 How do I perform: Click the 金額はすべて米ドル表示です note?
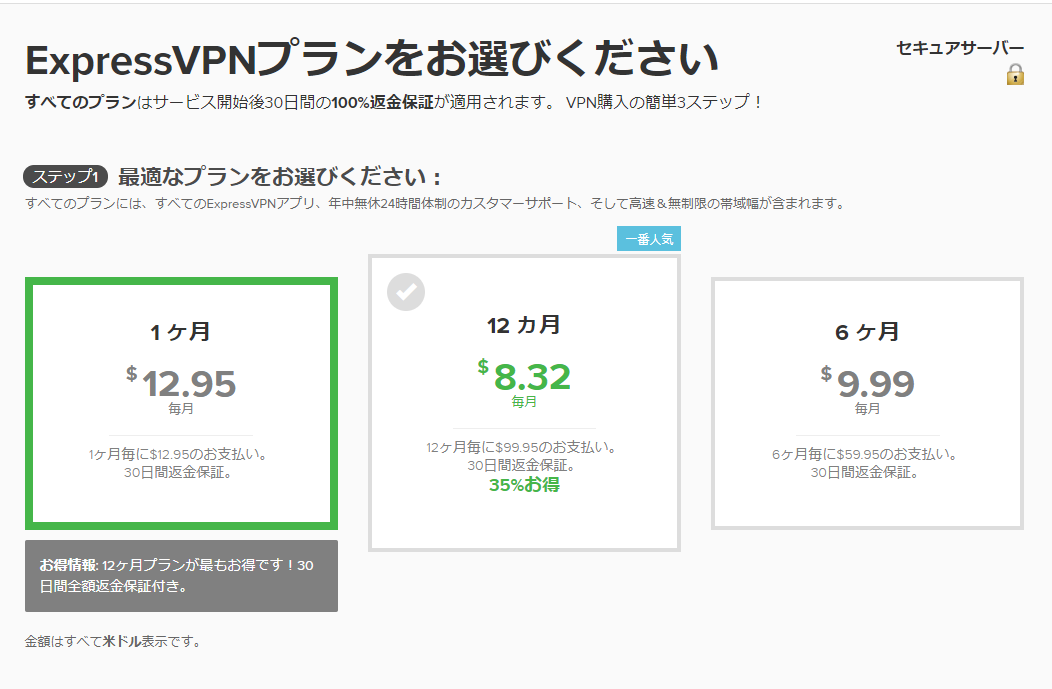pos(113,641)
